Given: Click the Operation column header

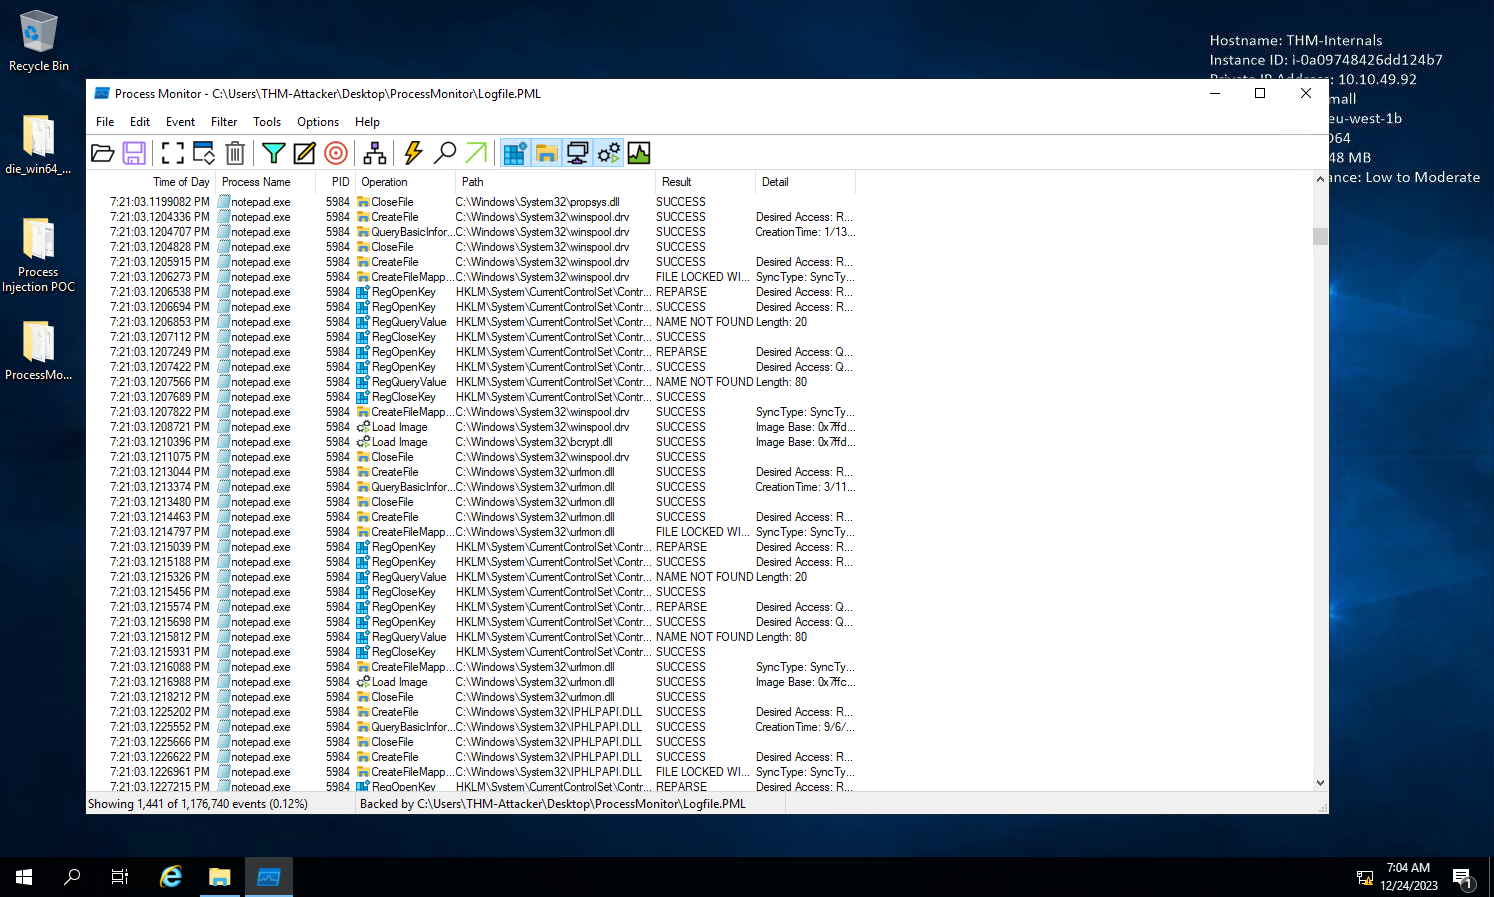Looking at the screenshot, I should pyautogui.click(x=405, y=182).
